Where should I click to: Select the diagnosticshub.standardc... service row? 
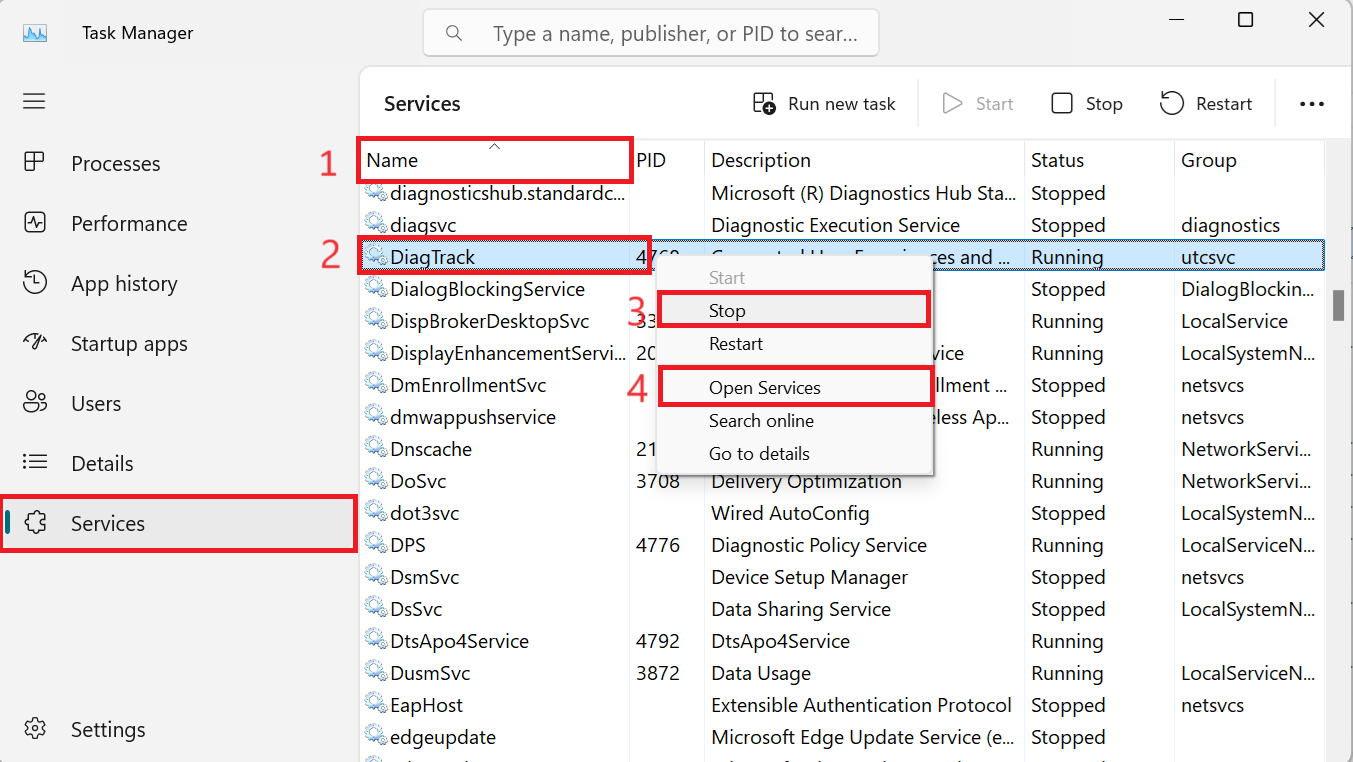(843, 193)
